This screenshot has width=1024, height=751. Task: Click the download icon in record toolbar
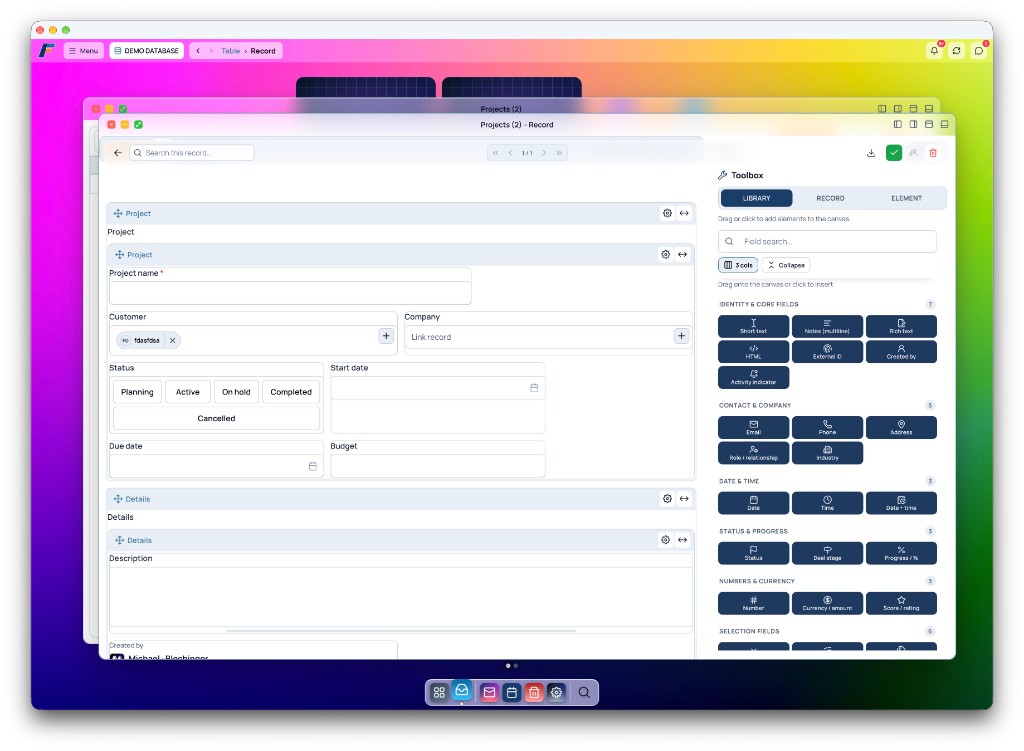point(871,153)
